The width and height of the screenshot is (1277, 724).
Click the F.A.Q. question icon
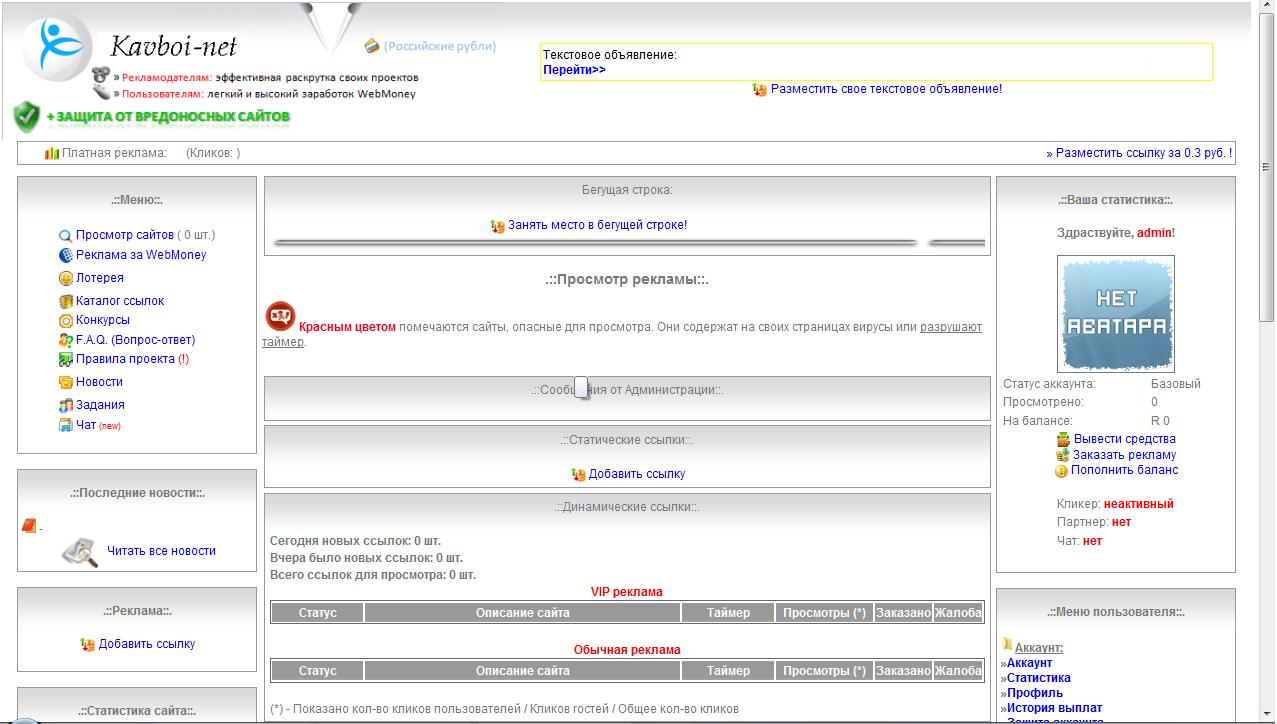66,340
